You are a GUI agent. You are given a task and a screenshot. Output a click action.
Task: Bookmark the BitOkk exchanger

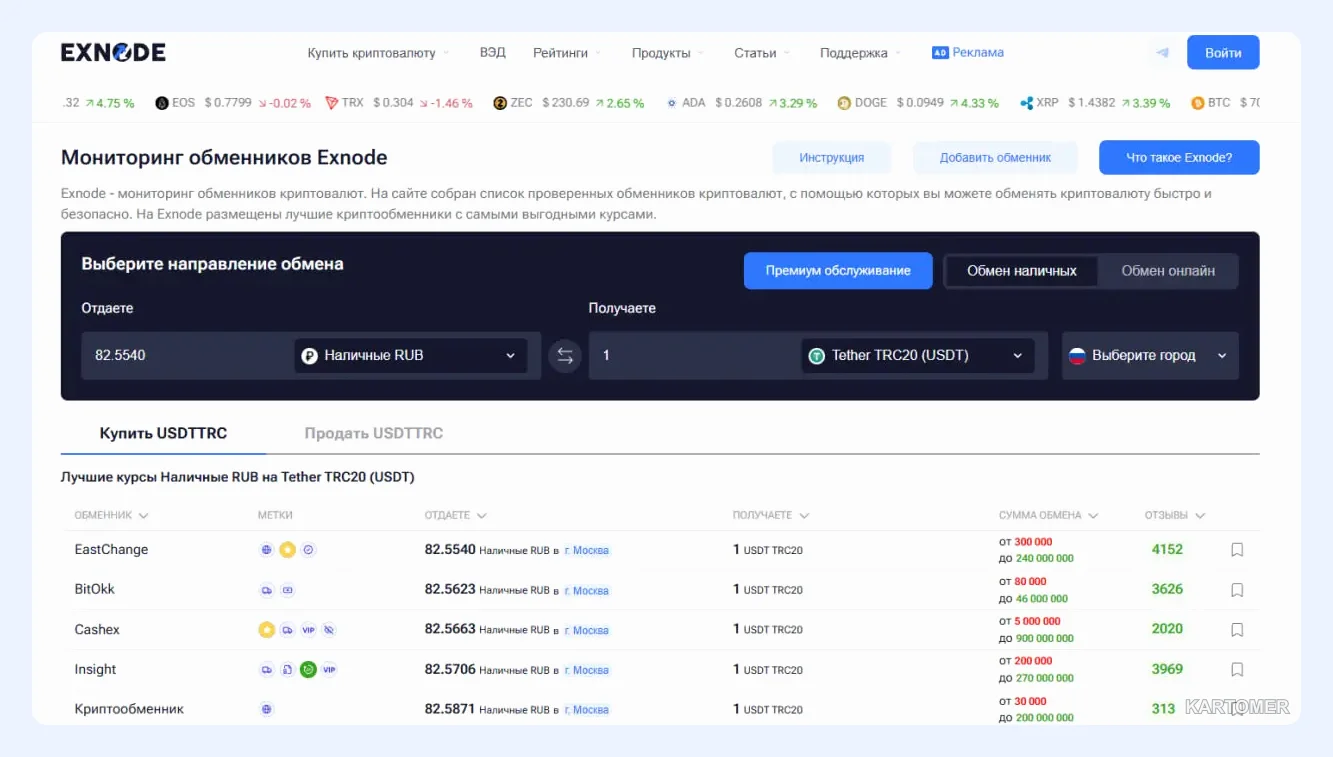pyautogui.click(x=1237, y=590)
